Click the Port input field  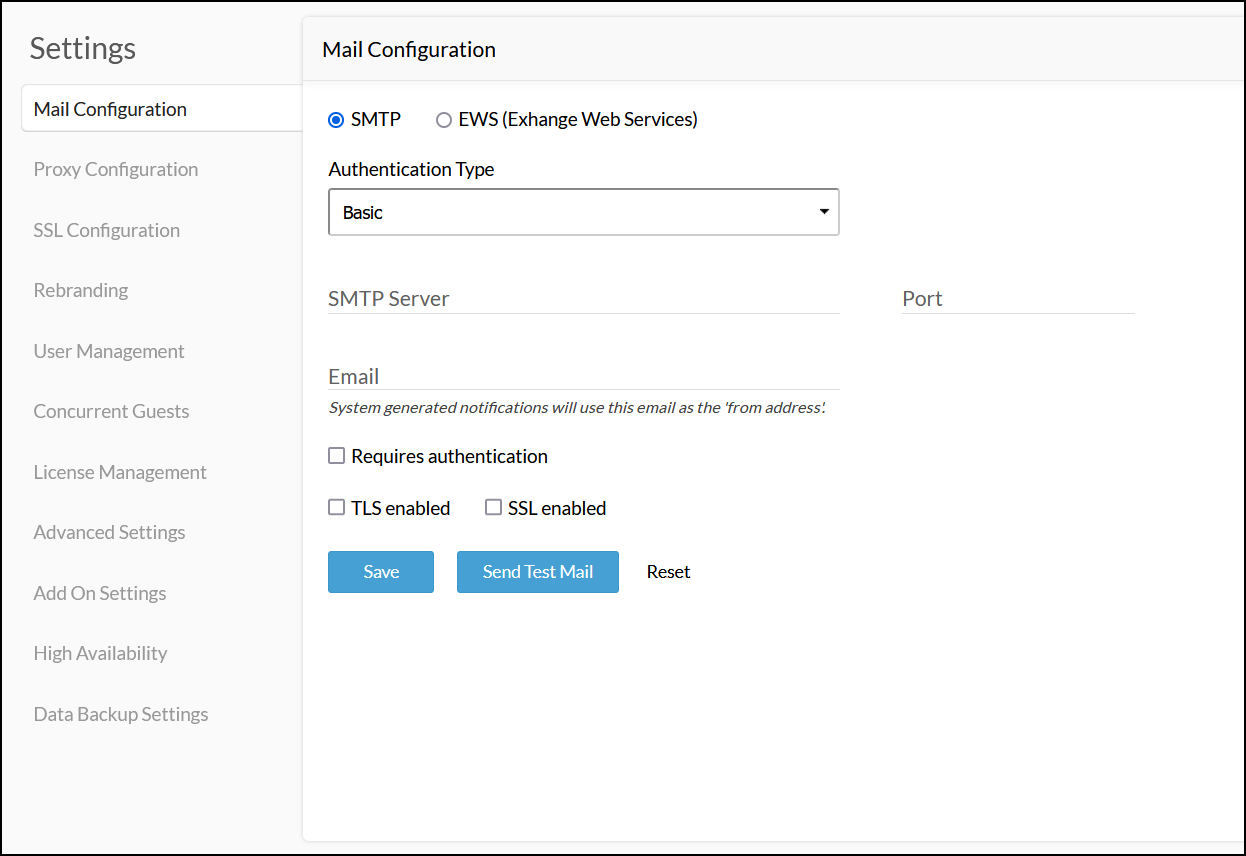[x=1017, y=298]
